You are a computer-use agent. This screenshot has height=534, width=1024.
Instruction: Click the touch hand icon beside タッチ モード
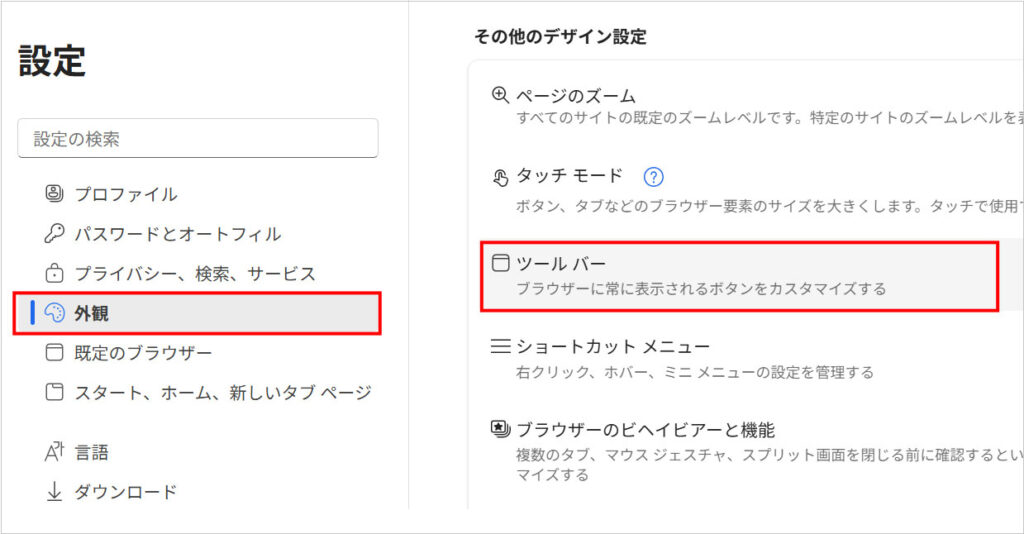pyautogui.click(x=500, y=177)
